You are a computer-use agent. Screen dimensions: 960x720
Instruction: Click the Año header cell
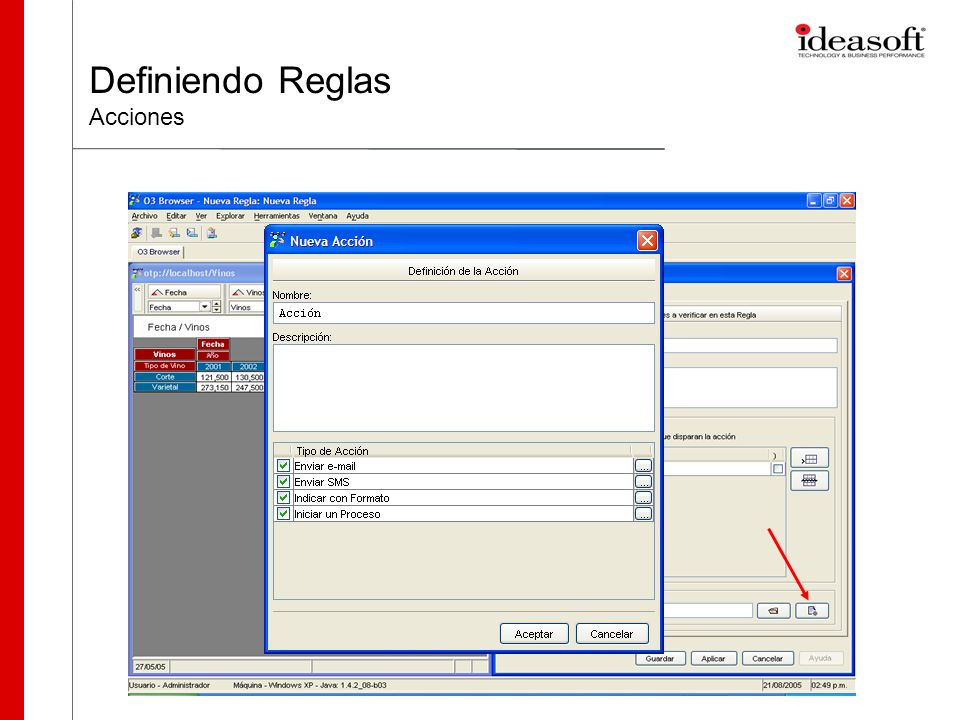pyautogui.click(x=213, y=355)
